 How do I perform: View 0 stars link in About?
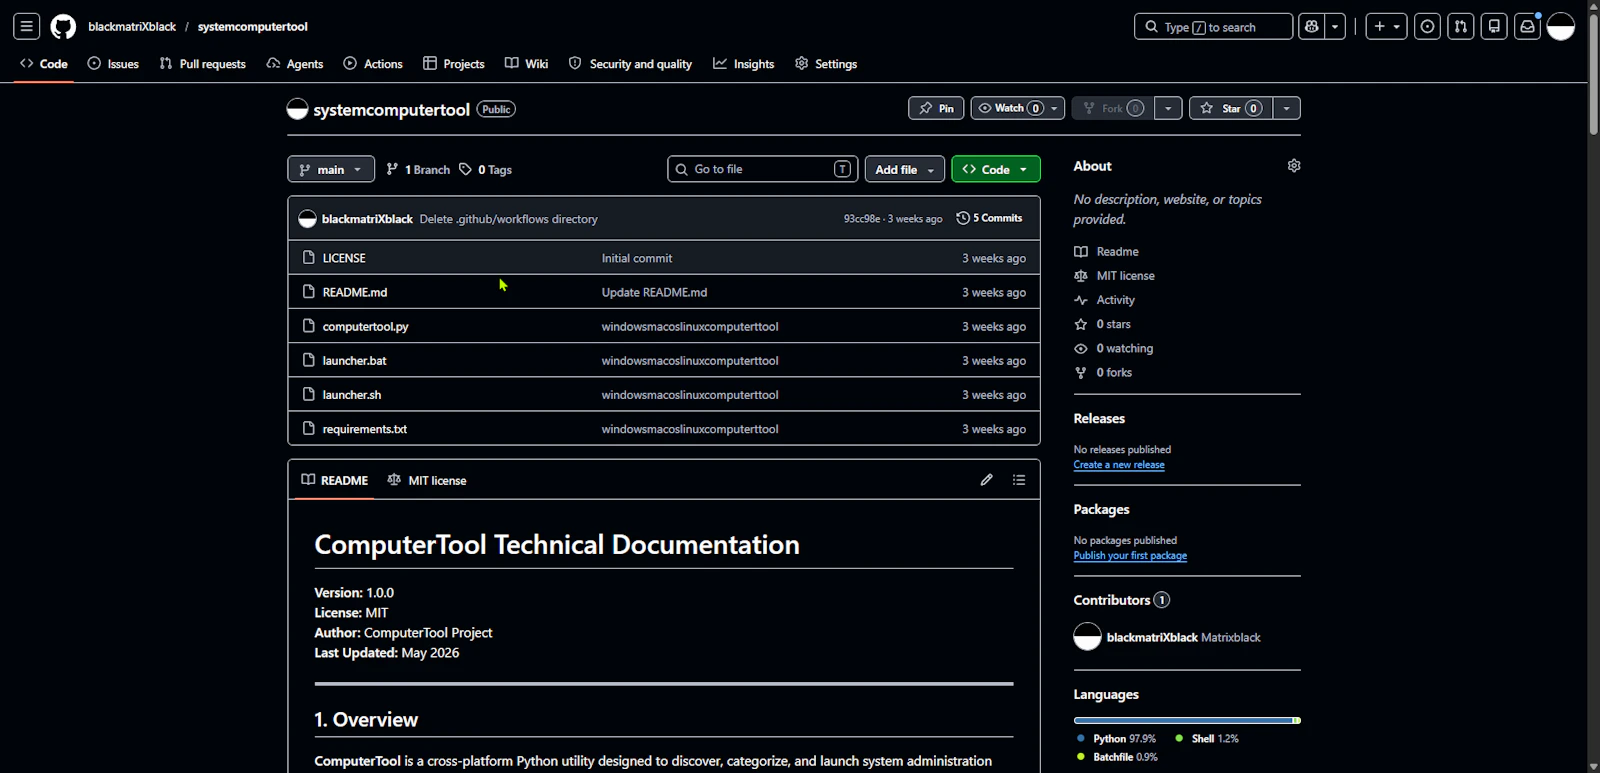click(x=1102, y=324)
